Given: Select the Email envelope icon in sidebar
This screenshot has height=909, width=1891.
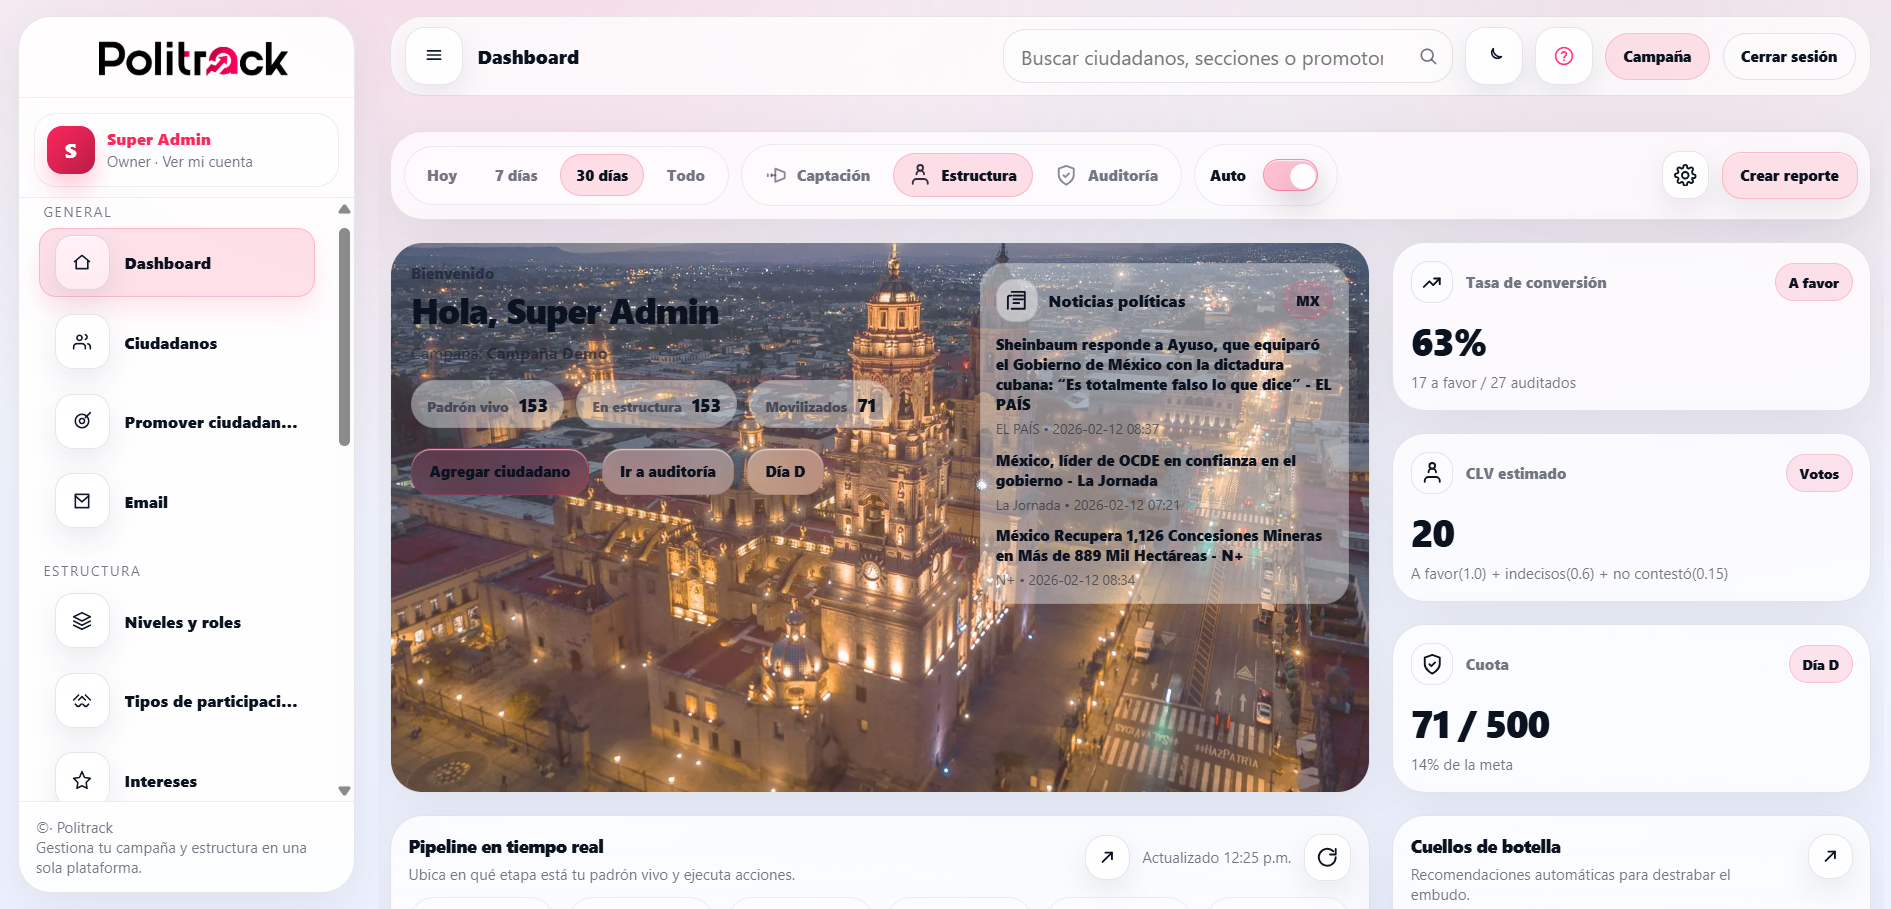Looking at the screenshot, I should [x=81, y=501].
